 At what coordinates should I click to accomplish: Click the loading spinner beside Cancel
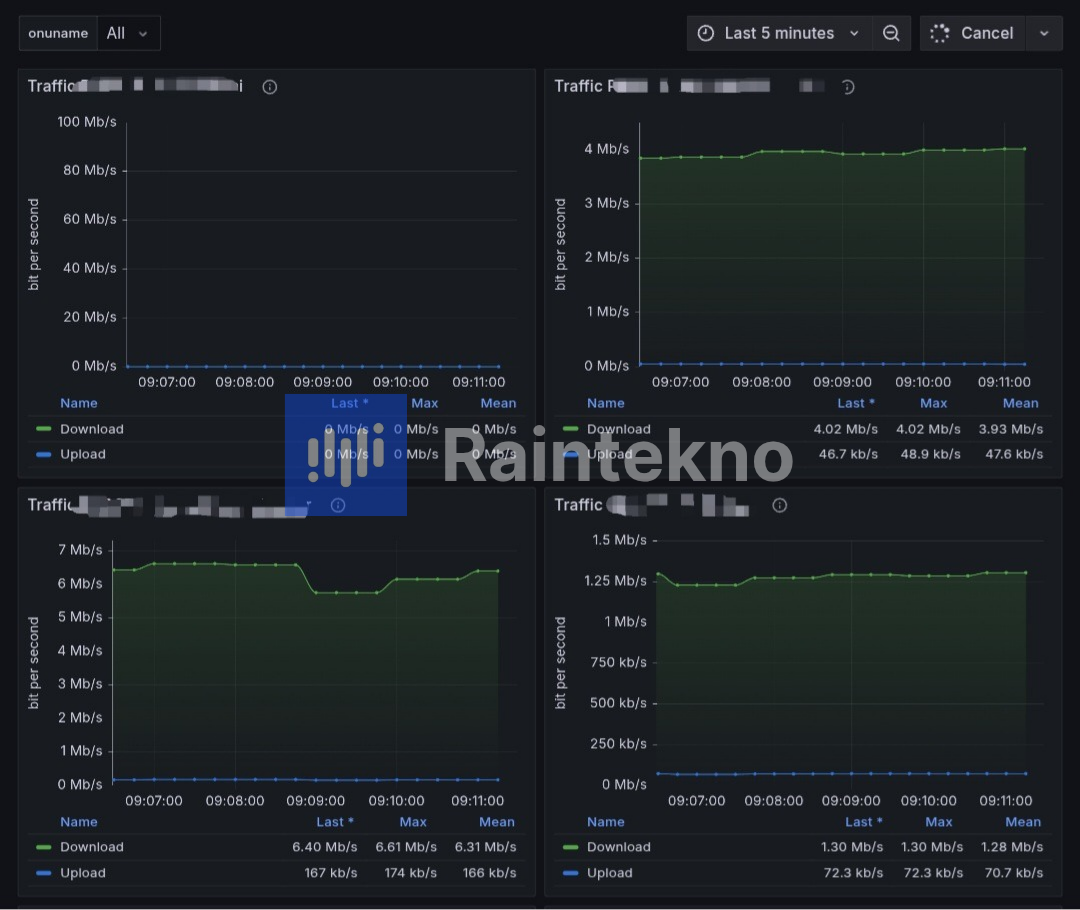[x=939, y=33]
